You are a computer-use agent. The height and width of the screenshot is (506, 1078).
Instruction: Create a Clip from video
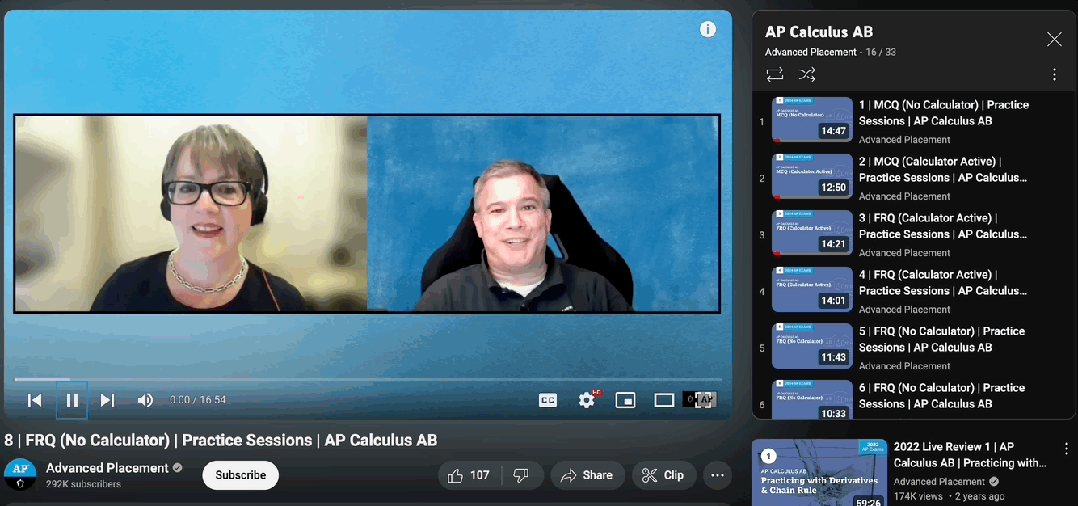point(663,475)
